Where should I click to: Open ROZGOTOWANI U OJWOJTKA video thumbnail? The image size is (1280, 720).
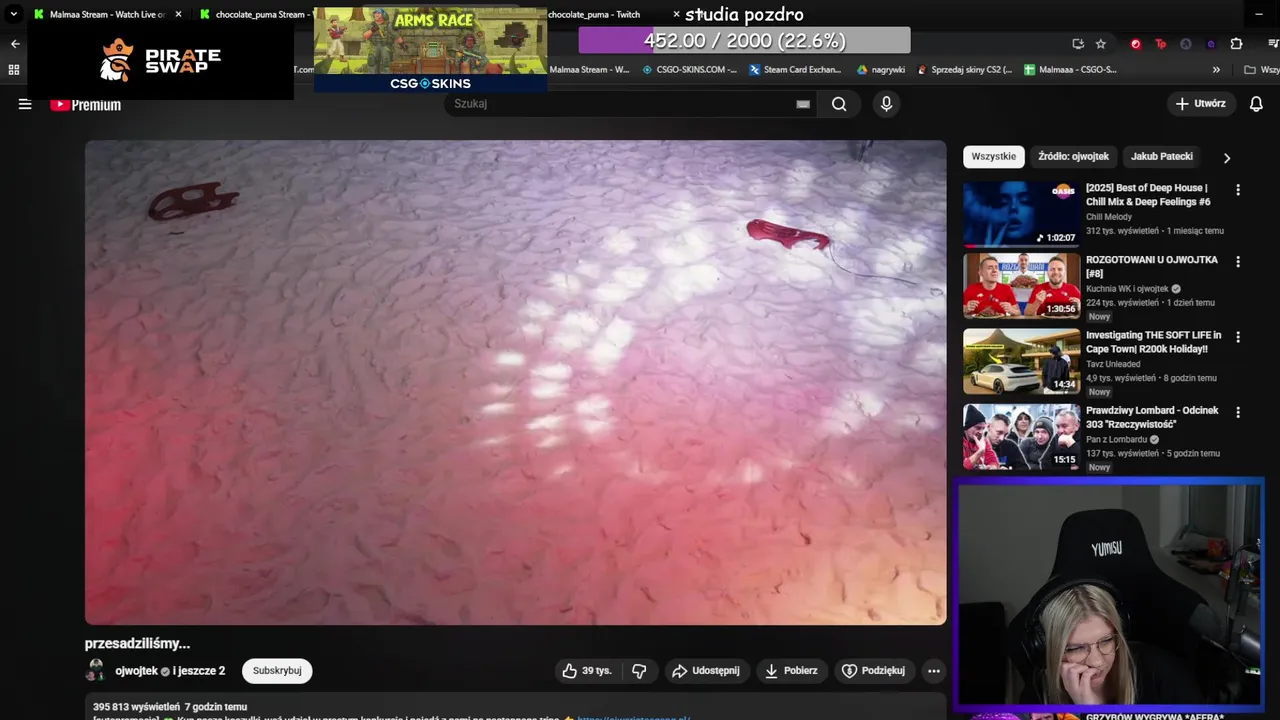click(1021, 286)
